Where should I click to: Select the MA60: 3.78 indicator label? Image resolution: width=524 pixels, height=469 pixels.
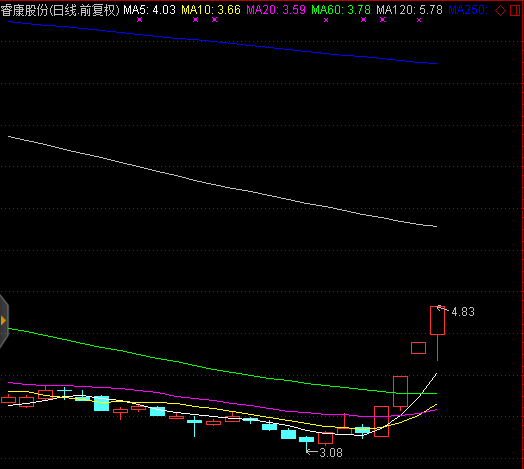(341, 10)
